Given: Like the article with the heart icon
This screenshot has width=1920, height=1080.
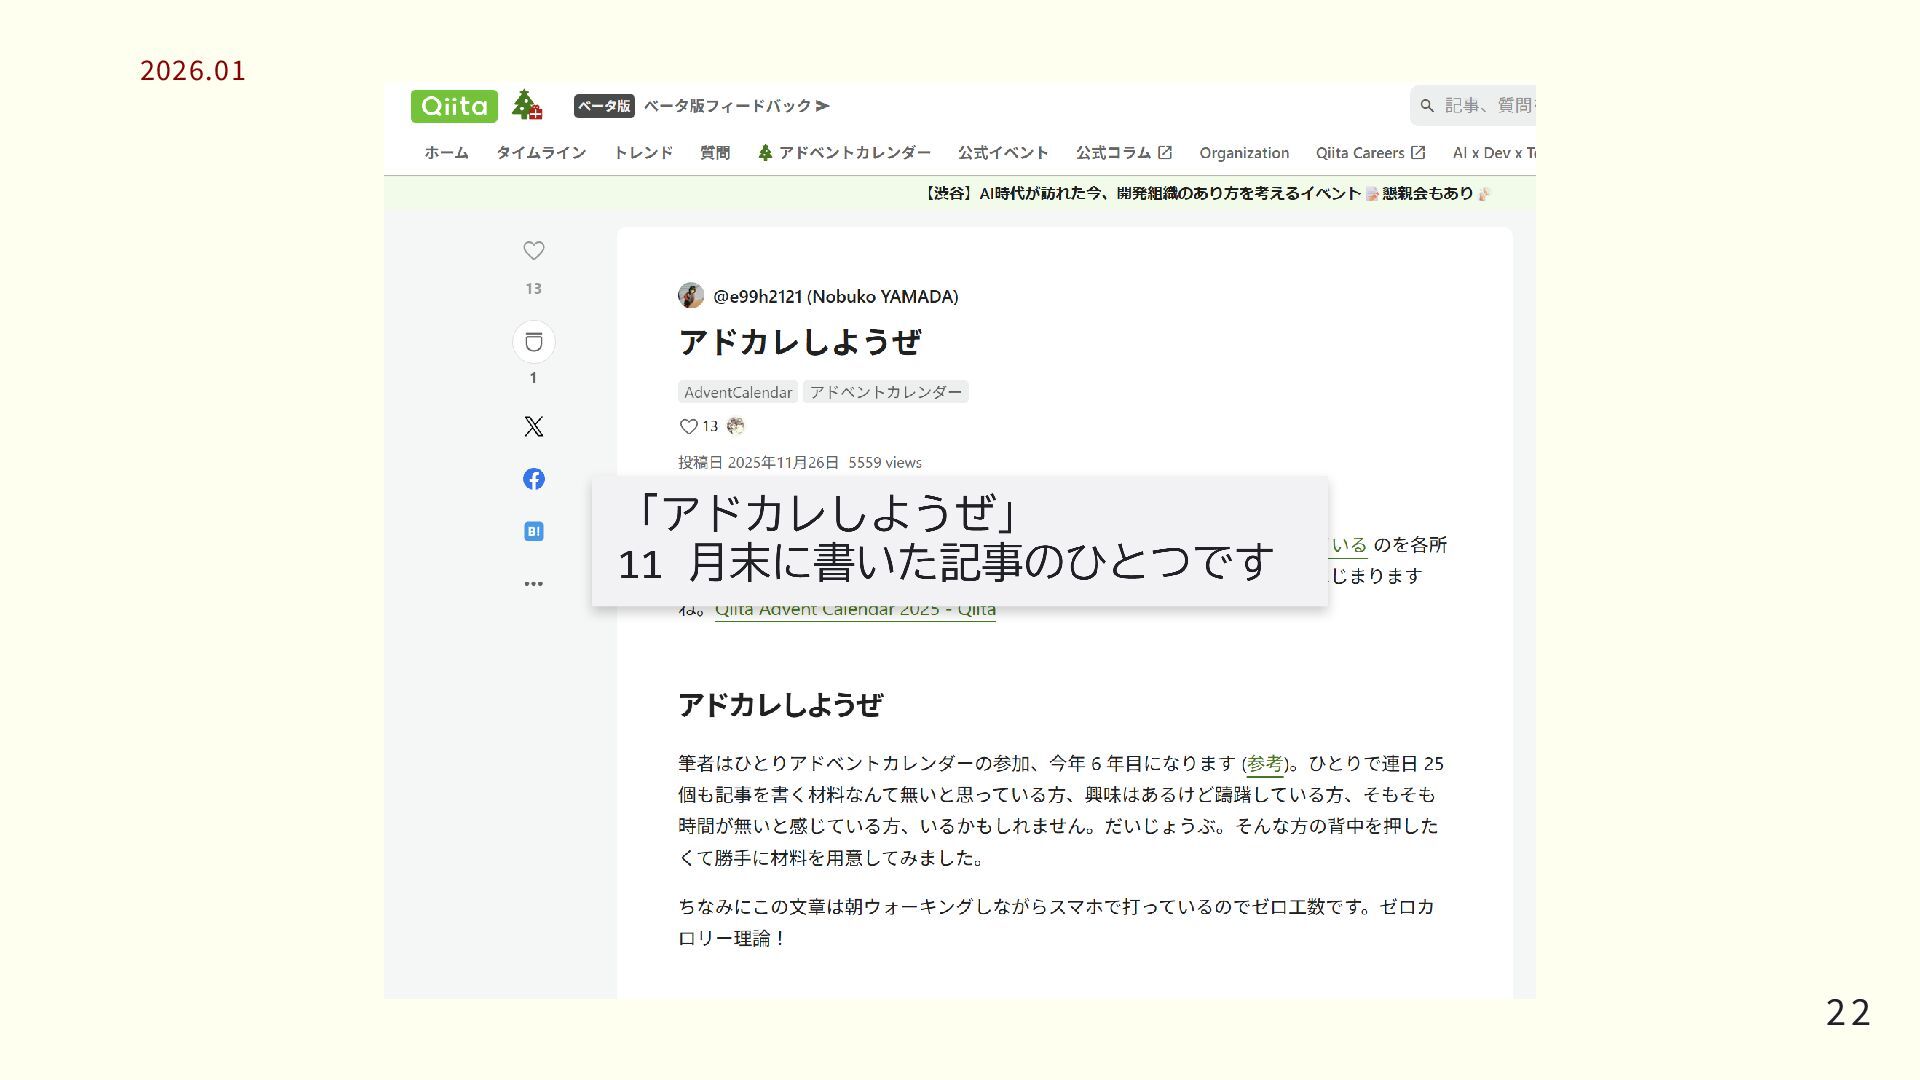Looking at the screenshot, I should point(534,251).
